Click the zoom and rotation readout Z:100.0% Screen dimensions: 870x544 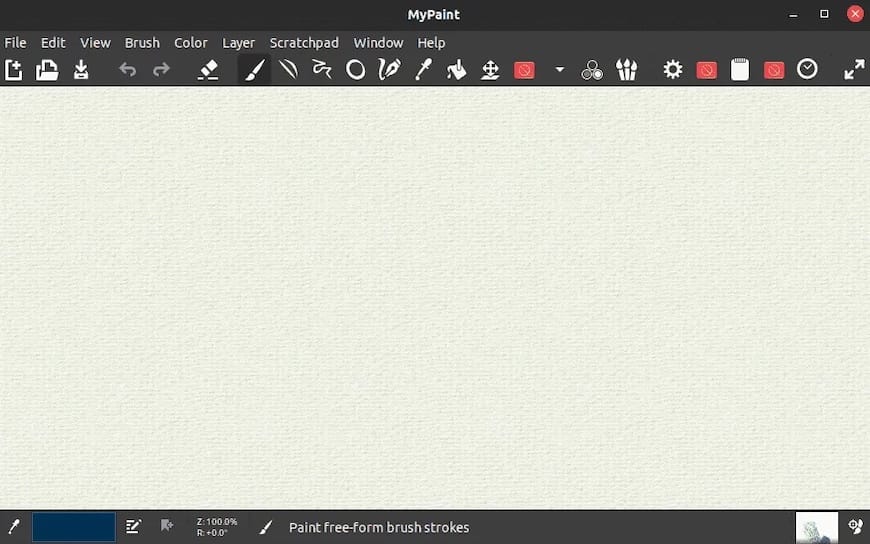click(217, 527)
